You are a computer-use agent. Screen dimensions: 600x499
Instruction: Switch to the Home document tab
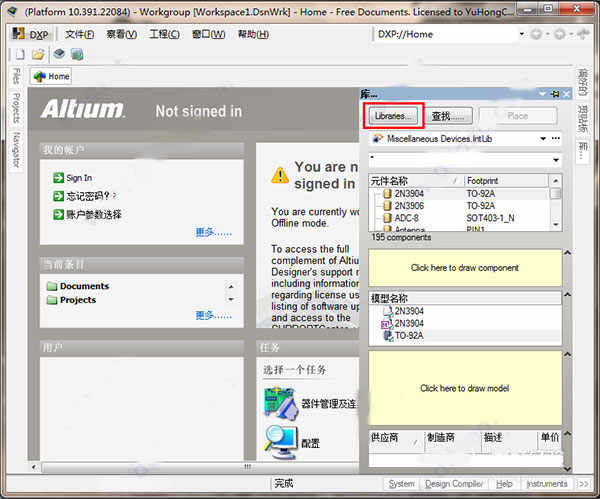[51, 77]
